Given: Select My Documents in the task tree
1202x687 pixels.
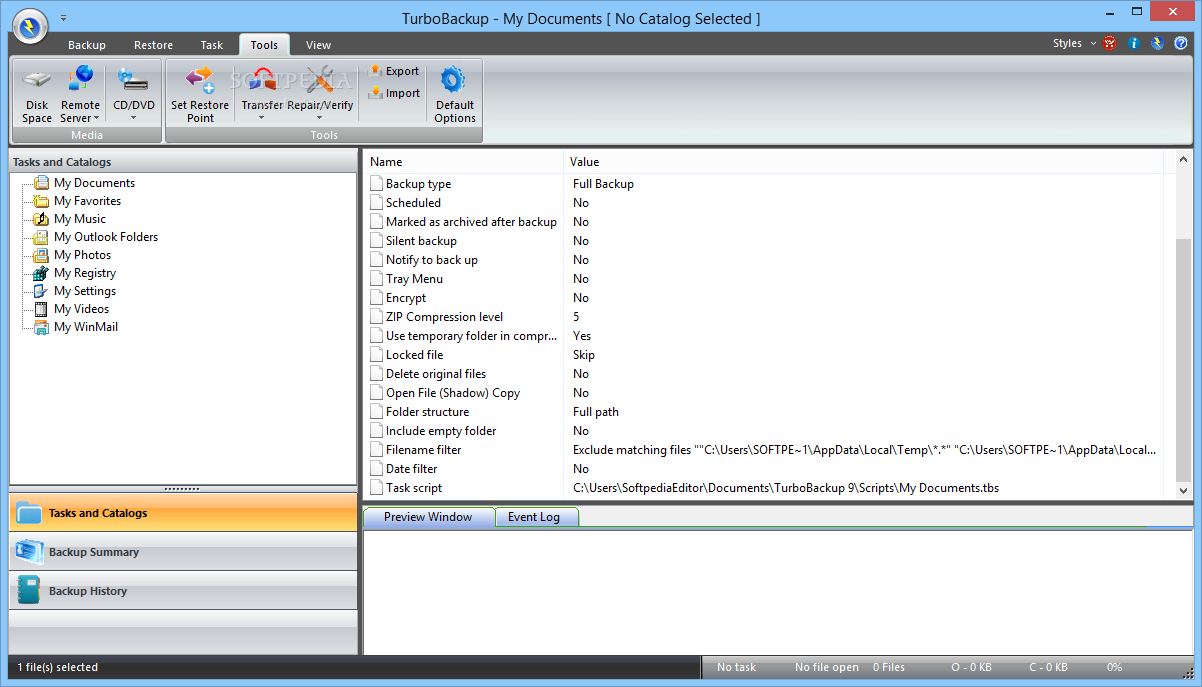Looking at the screenshot, I should (94, 183).
